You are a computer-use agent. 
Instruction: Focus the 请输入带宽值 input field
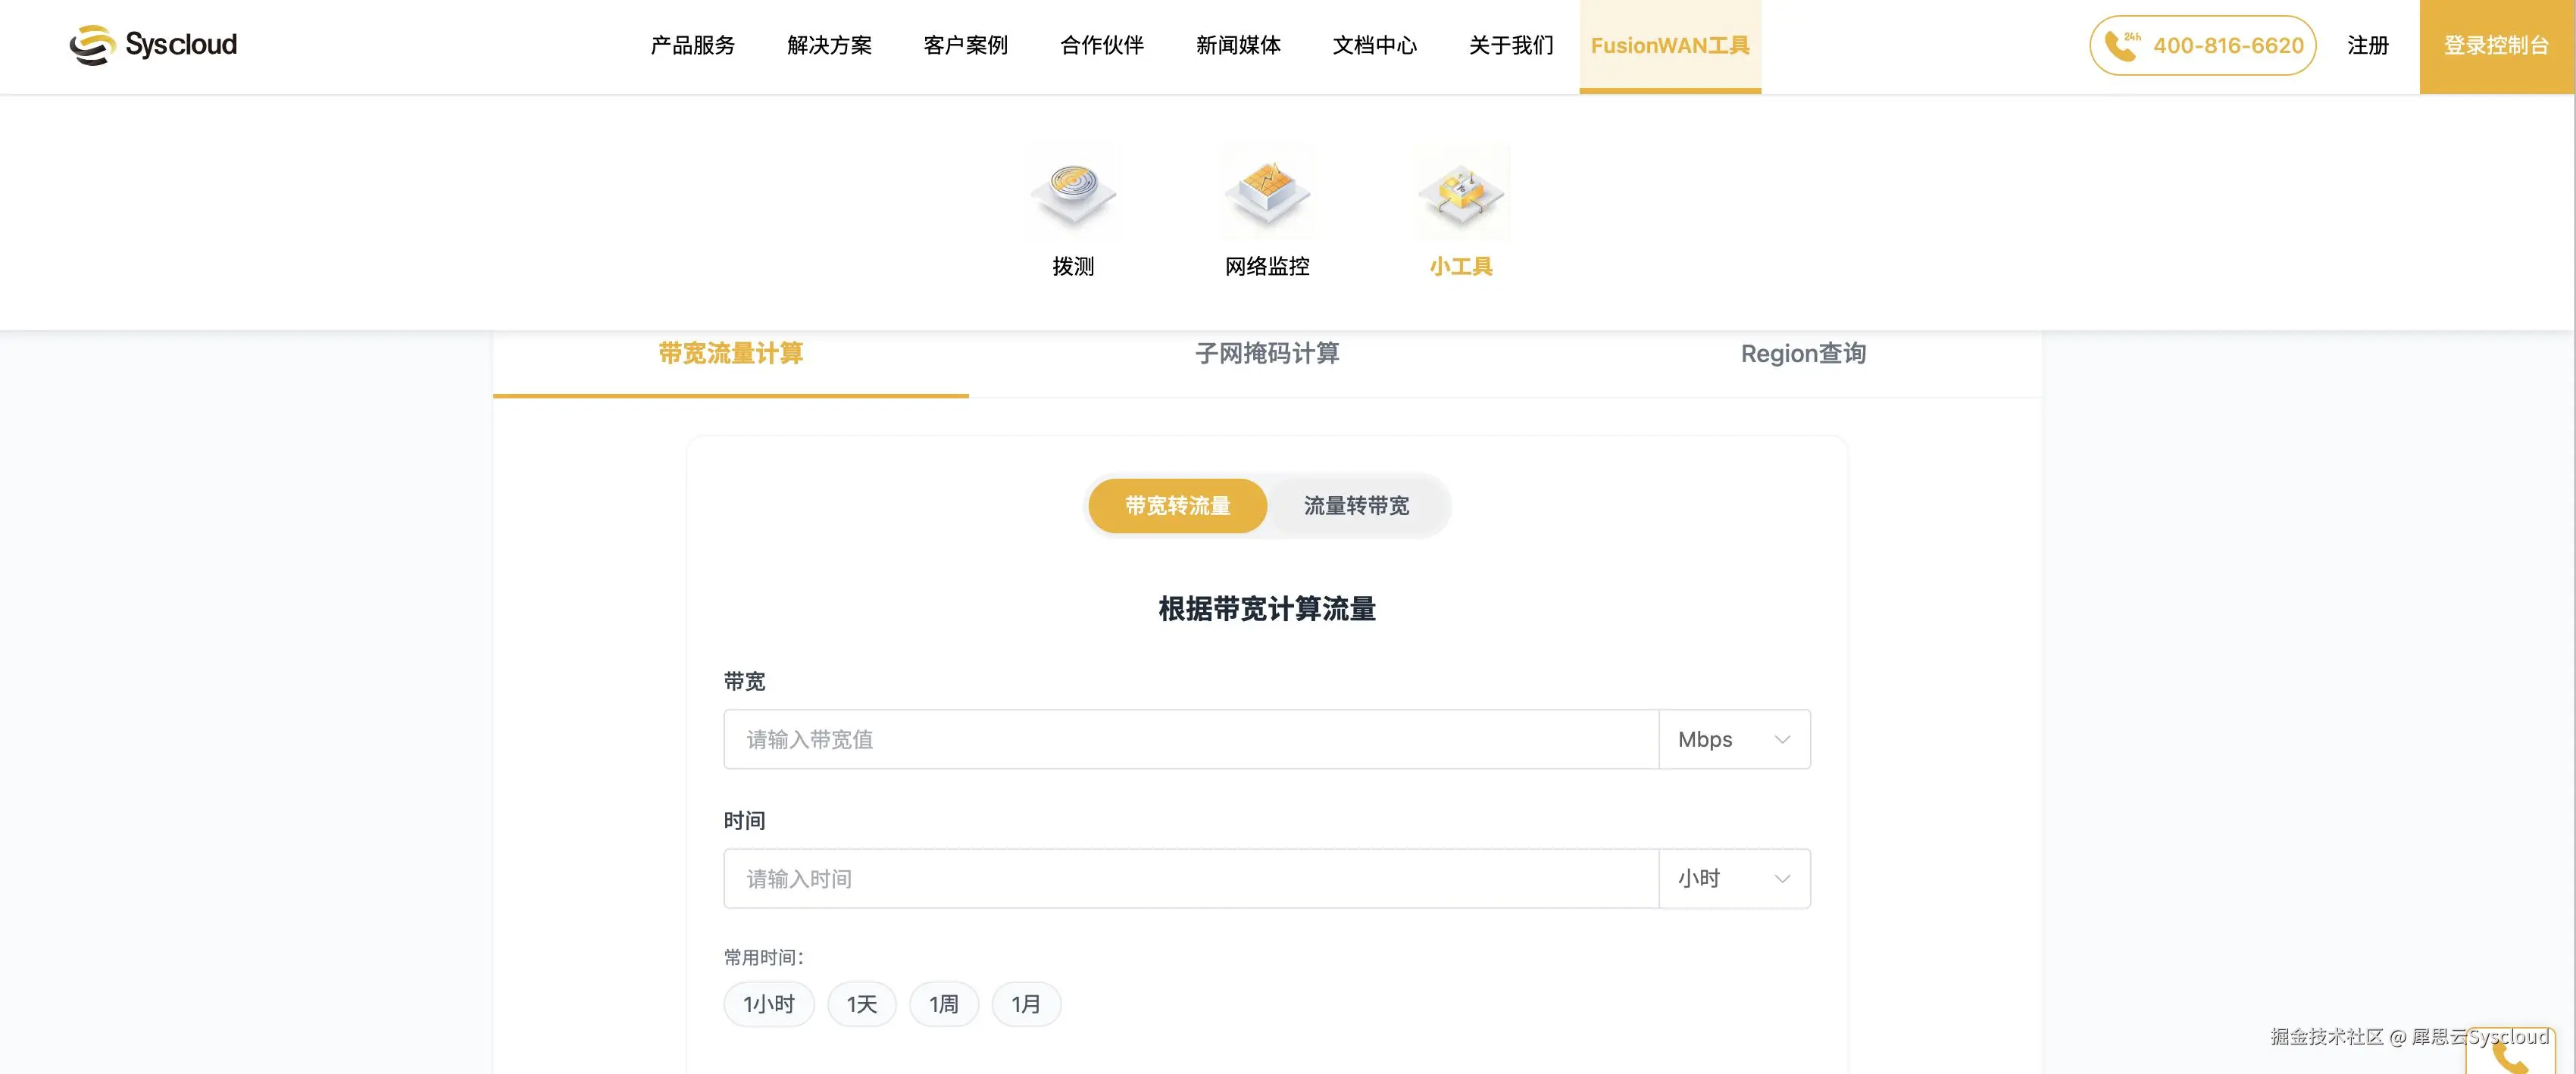point(1190,740)
